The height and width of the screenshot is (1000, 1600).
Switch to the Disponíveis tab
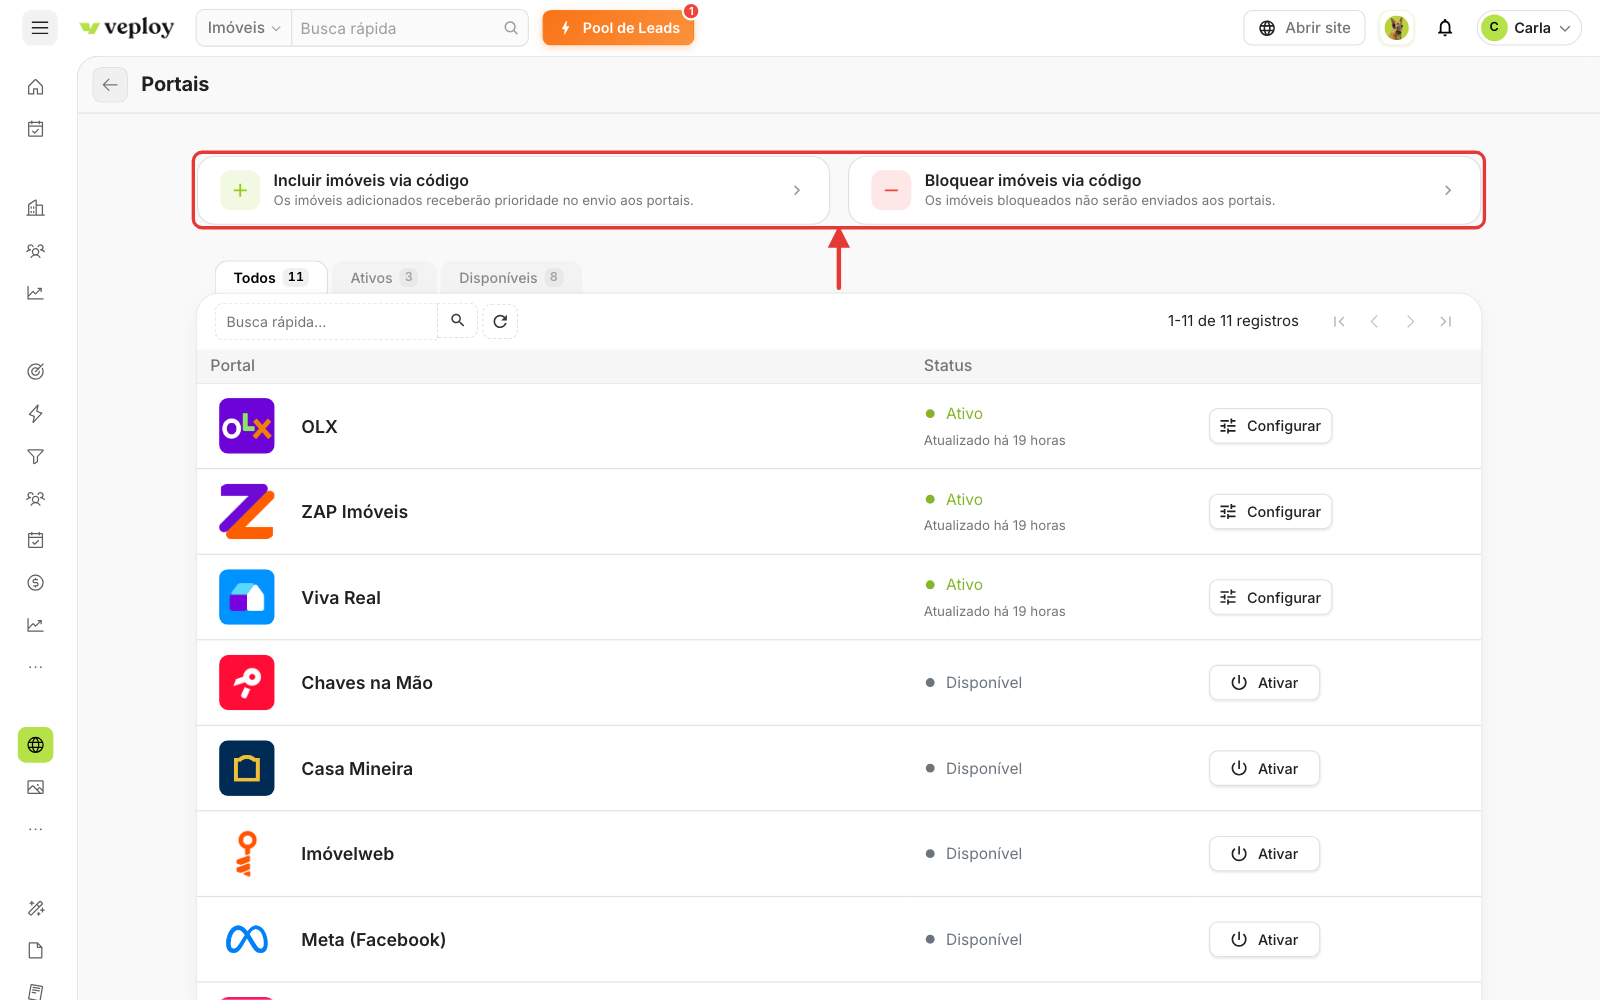point(511,278)
